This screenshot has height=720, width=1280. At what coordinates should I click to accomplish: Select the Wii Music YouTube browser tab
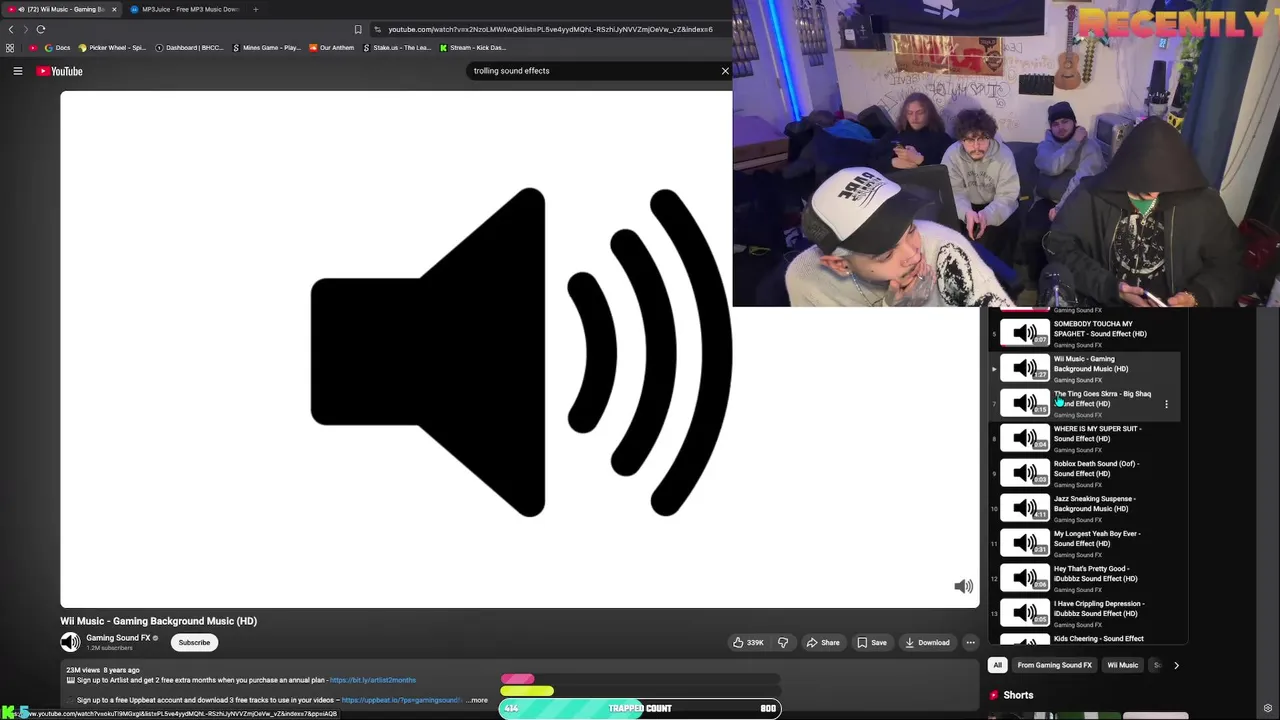62,9
